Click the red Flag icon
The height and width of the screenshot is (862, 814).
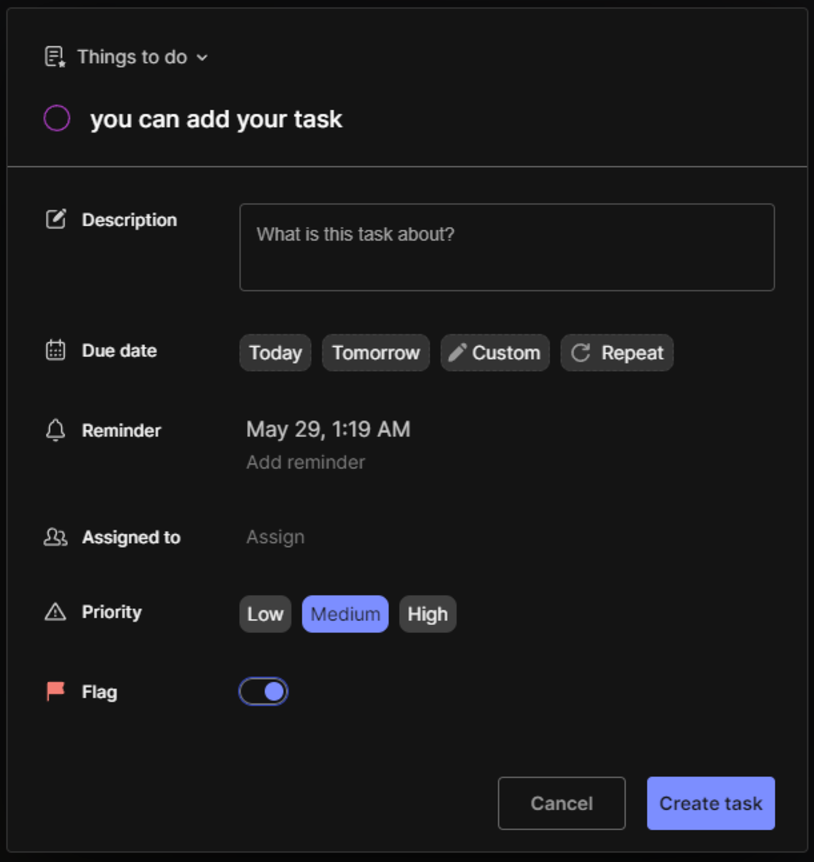tap(56, 691)
